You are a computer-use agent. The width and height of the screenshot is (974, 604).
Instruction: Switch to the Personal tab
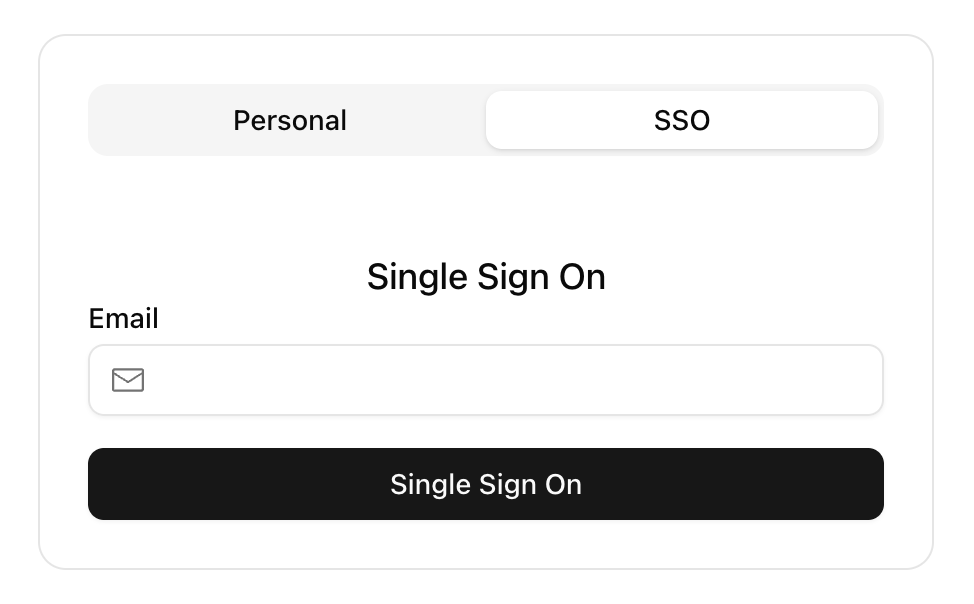coord(290,120)
